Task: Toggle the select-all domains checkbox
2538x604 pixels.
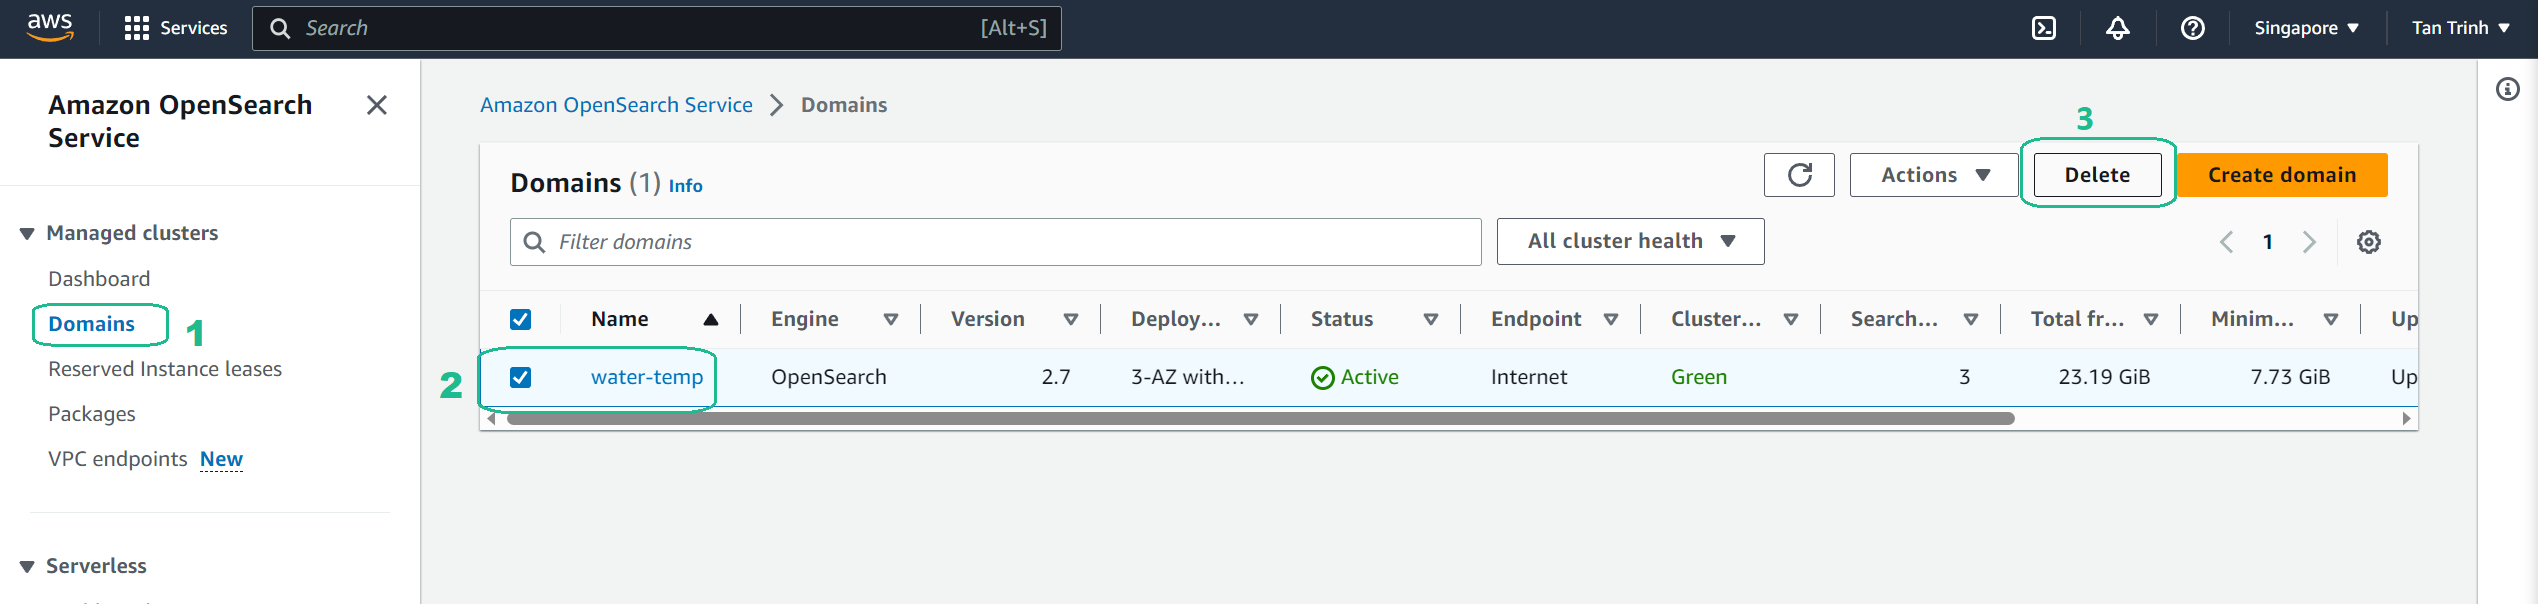Action: (520, 319)
